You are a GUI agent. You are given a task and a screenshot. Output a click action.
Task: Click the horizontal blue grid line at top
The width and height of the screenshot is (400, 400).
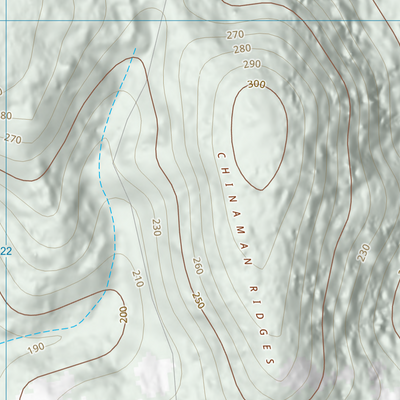pyautogui.click(x=200, y=20)
